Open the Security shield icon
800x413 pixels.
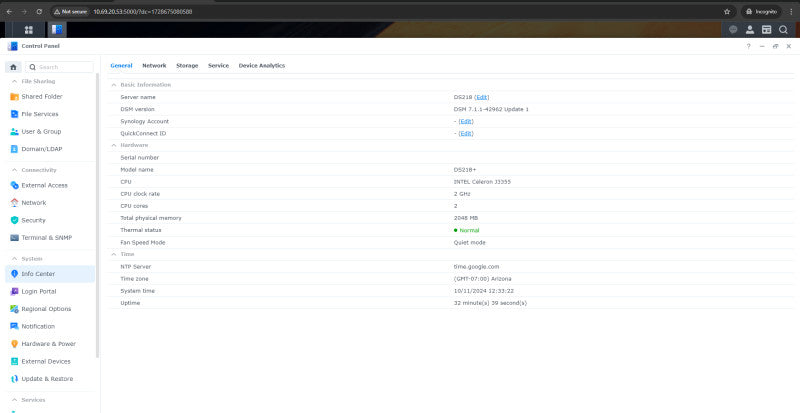coord(14,220)
